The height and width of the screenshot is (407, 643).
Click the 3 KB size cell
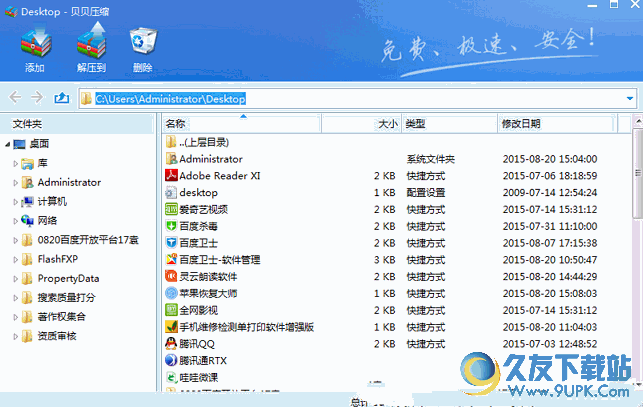tap(385, 260)
